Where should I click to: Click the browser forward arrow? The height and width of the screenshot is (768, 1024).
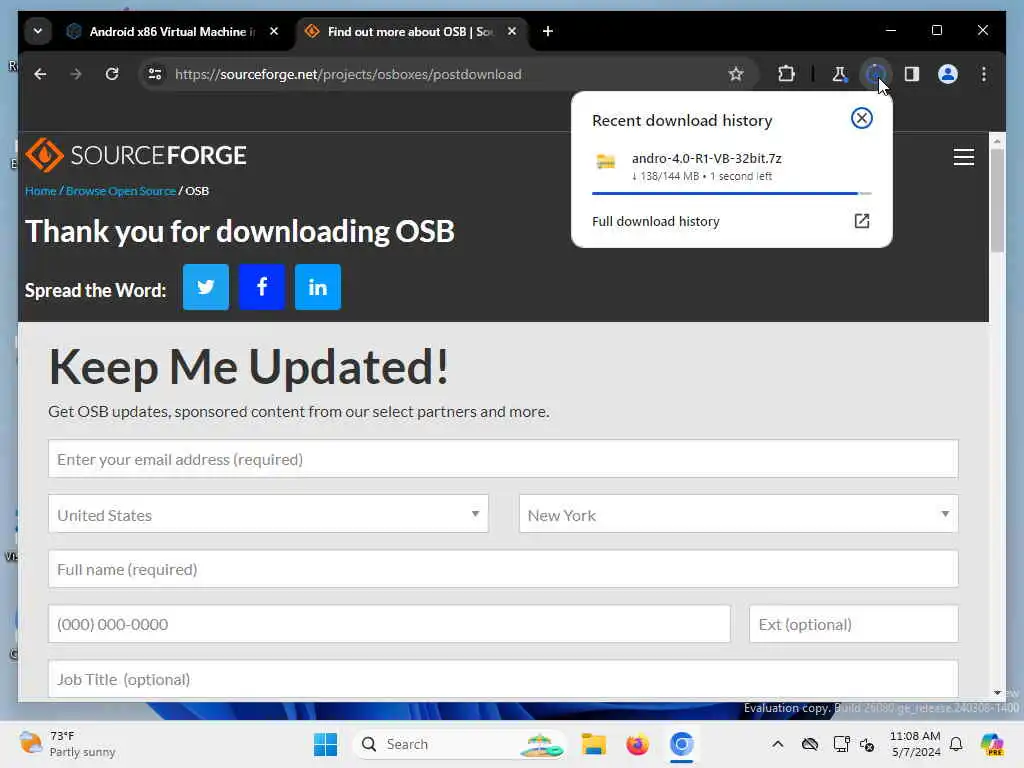[x=76, y=74]
